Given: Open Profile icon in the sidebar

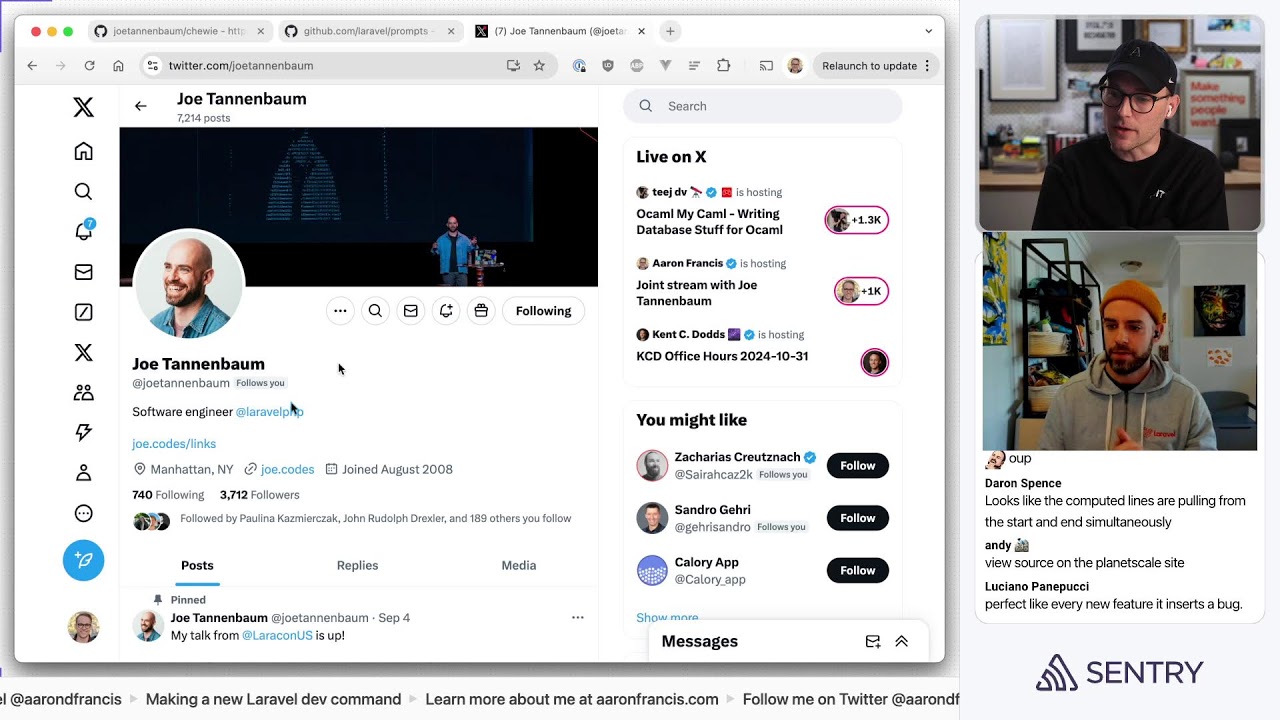Looking at the screenshot, I should pyautogui.click(x=84, y=473).
